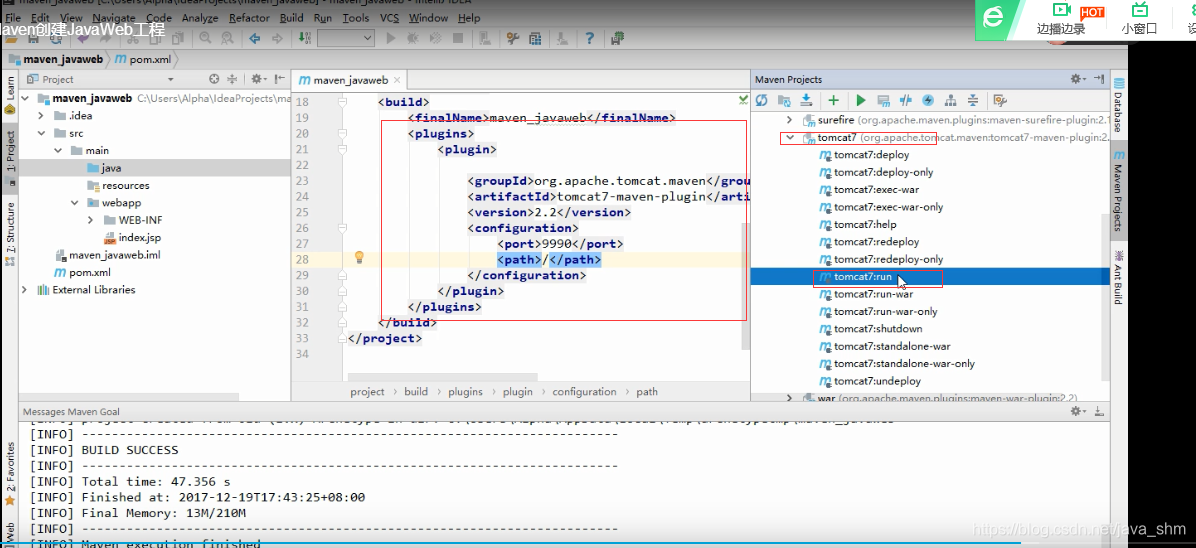Click the Help question mark icon
Screen dimensions: 1196x548
[x=590, y=37]
